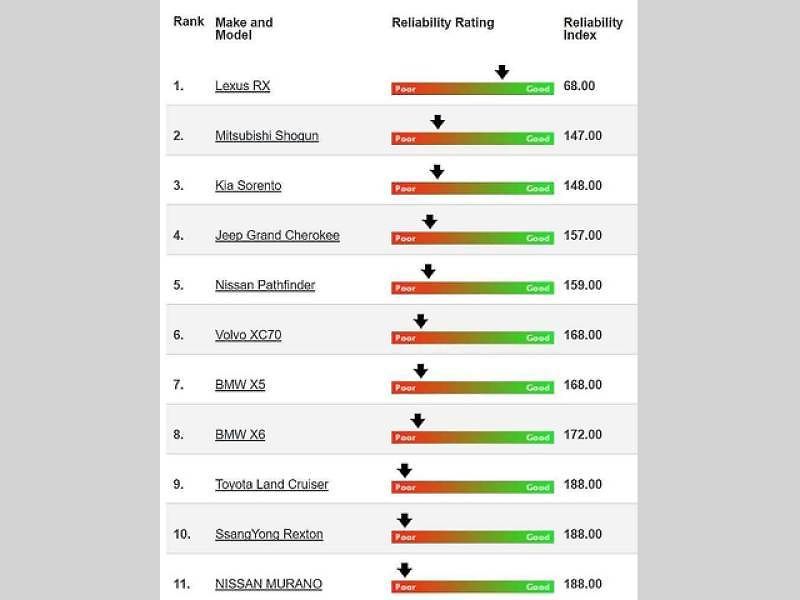Click the BMW X6 reliability rating bar
Image resolution: width=800 pixels, height=600 pixels.
[x=472, y=438]
